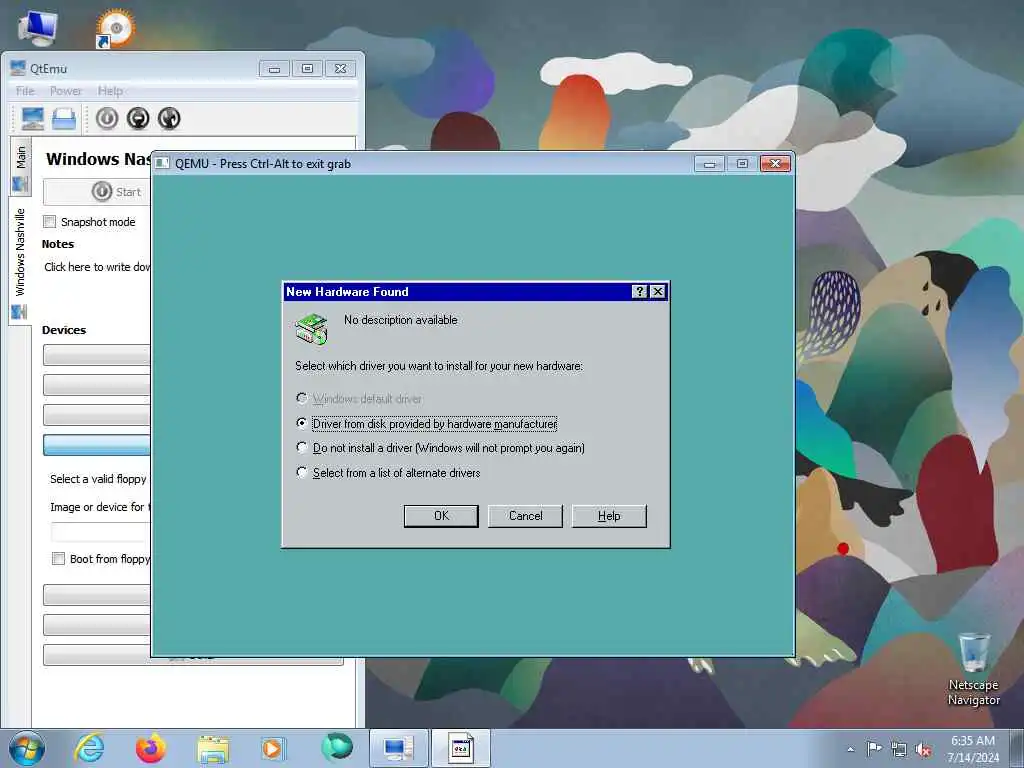Image resolution: width=1024 pixels, height=768 pixels.
Task: Click the muted volume tray icon
Action: [923, 749]
